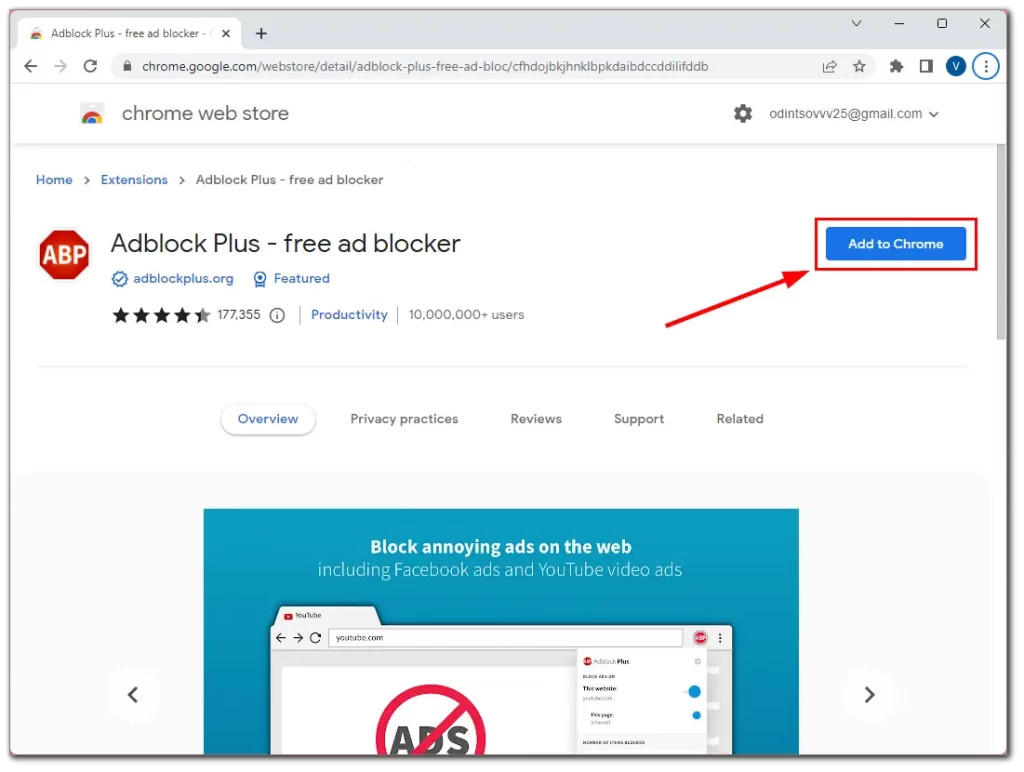1024x772 pixels.
Task: Click the page vertical scrollbar
Action: click(1001, 242)
